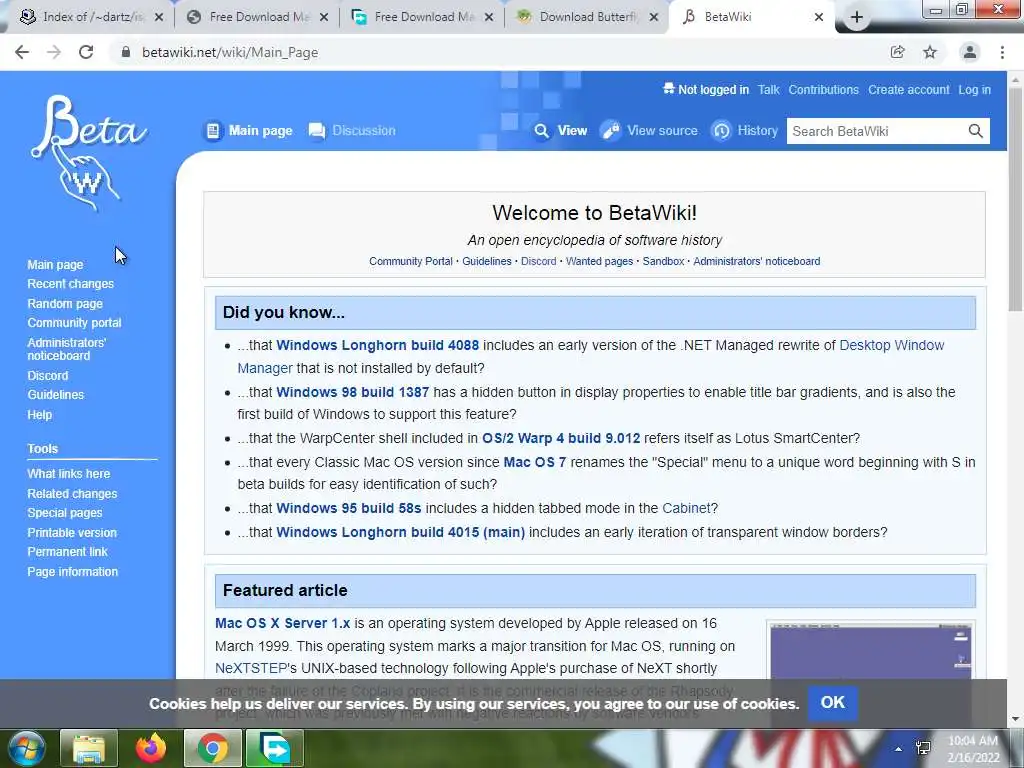The height and width of the screenshot is (768, 1024).
Task: Open a new browser tab with plus icon
Action: coord(857,18)
